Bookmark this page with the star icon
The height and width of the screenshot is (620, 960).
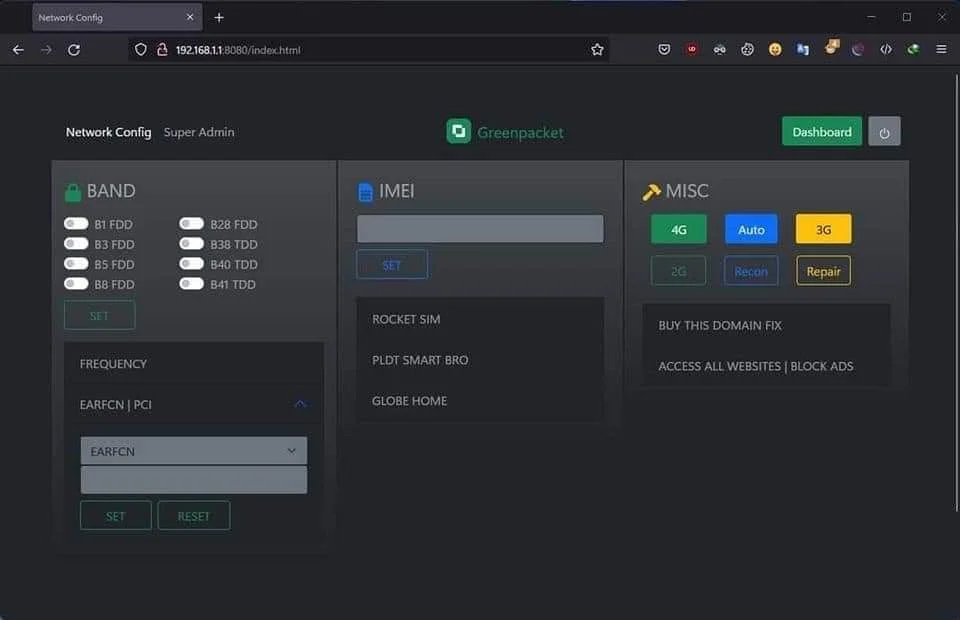pyautogui.click(x=597, y=50)
